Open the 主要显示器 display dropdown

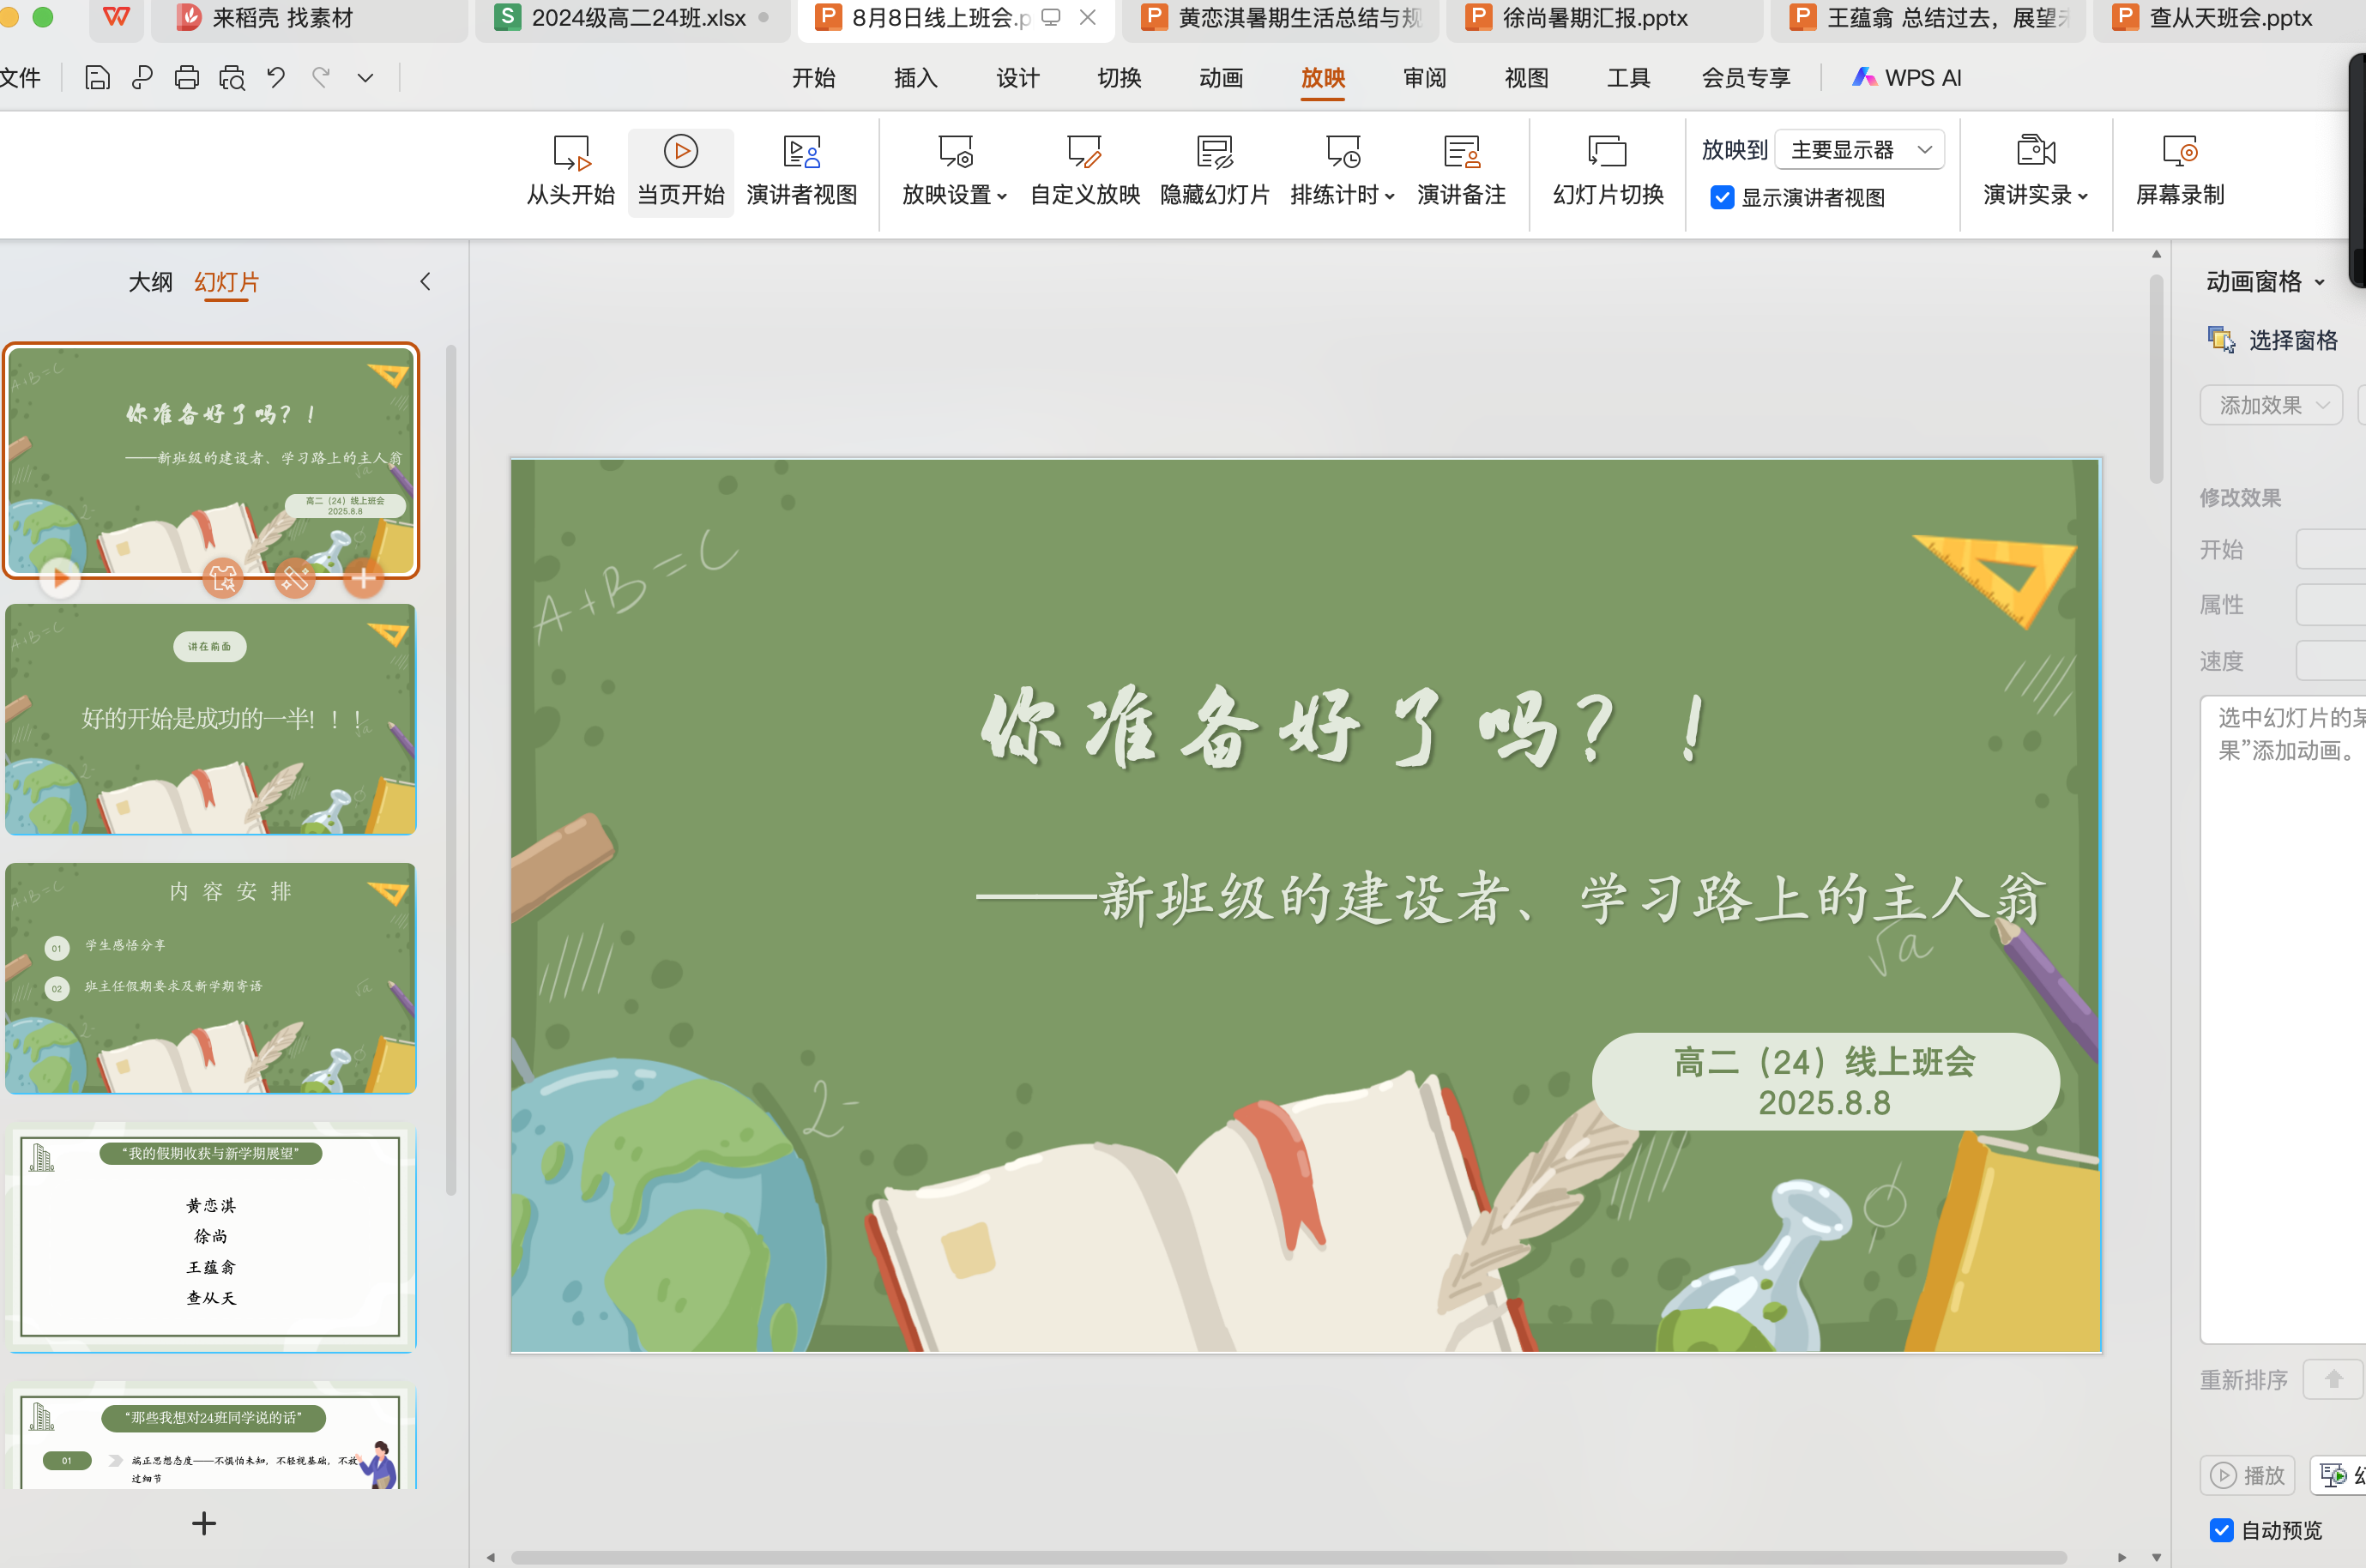1859,150
